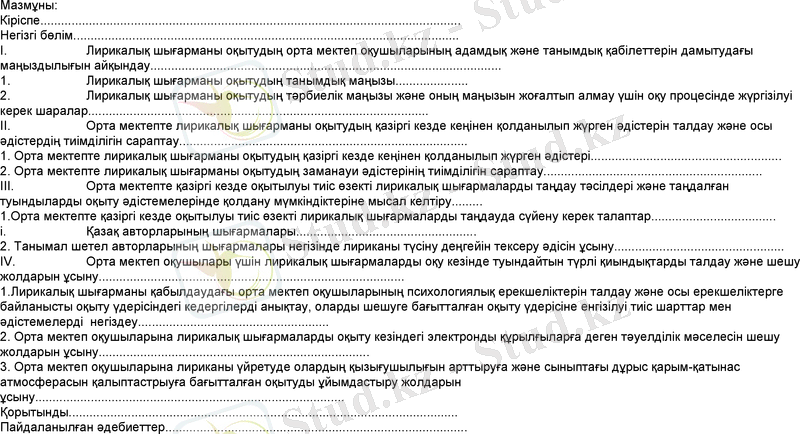800x434 pixels.
Task: Select the 'Кіріспе' contents line
Action: coord(231,21)
